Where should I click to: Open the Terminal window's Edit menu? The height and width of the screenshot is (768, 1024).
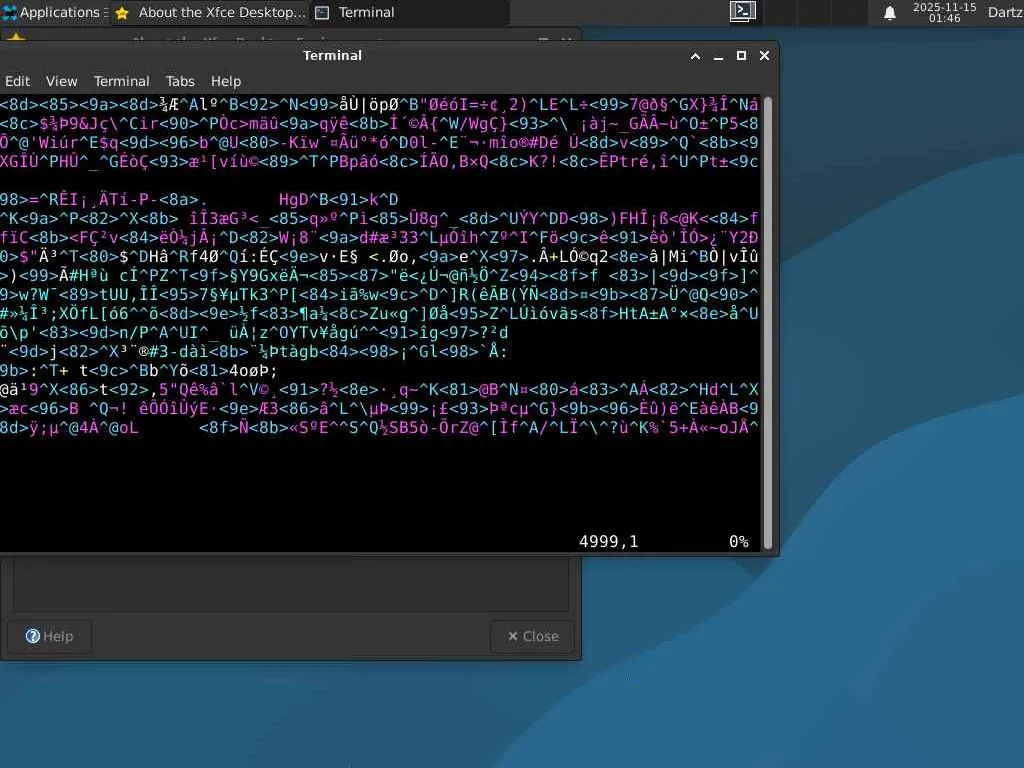17,81
